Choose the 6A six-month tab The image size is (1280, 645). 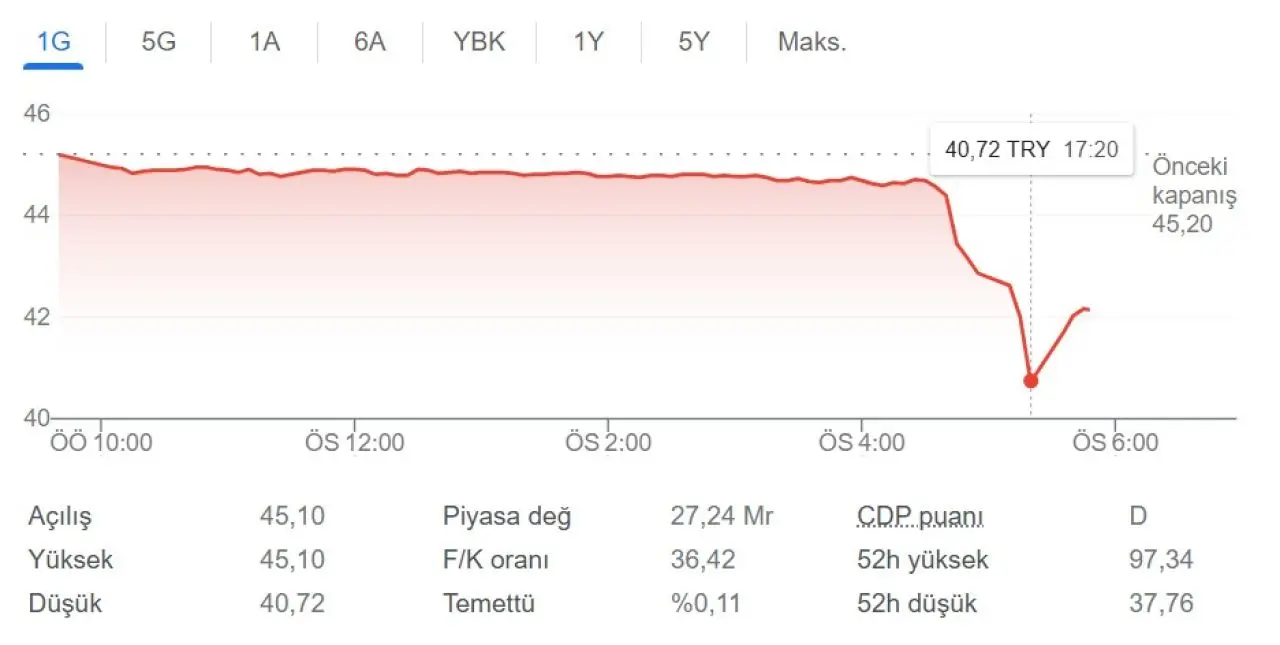click(369, 43)
